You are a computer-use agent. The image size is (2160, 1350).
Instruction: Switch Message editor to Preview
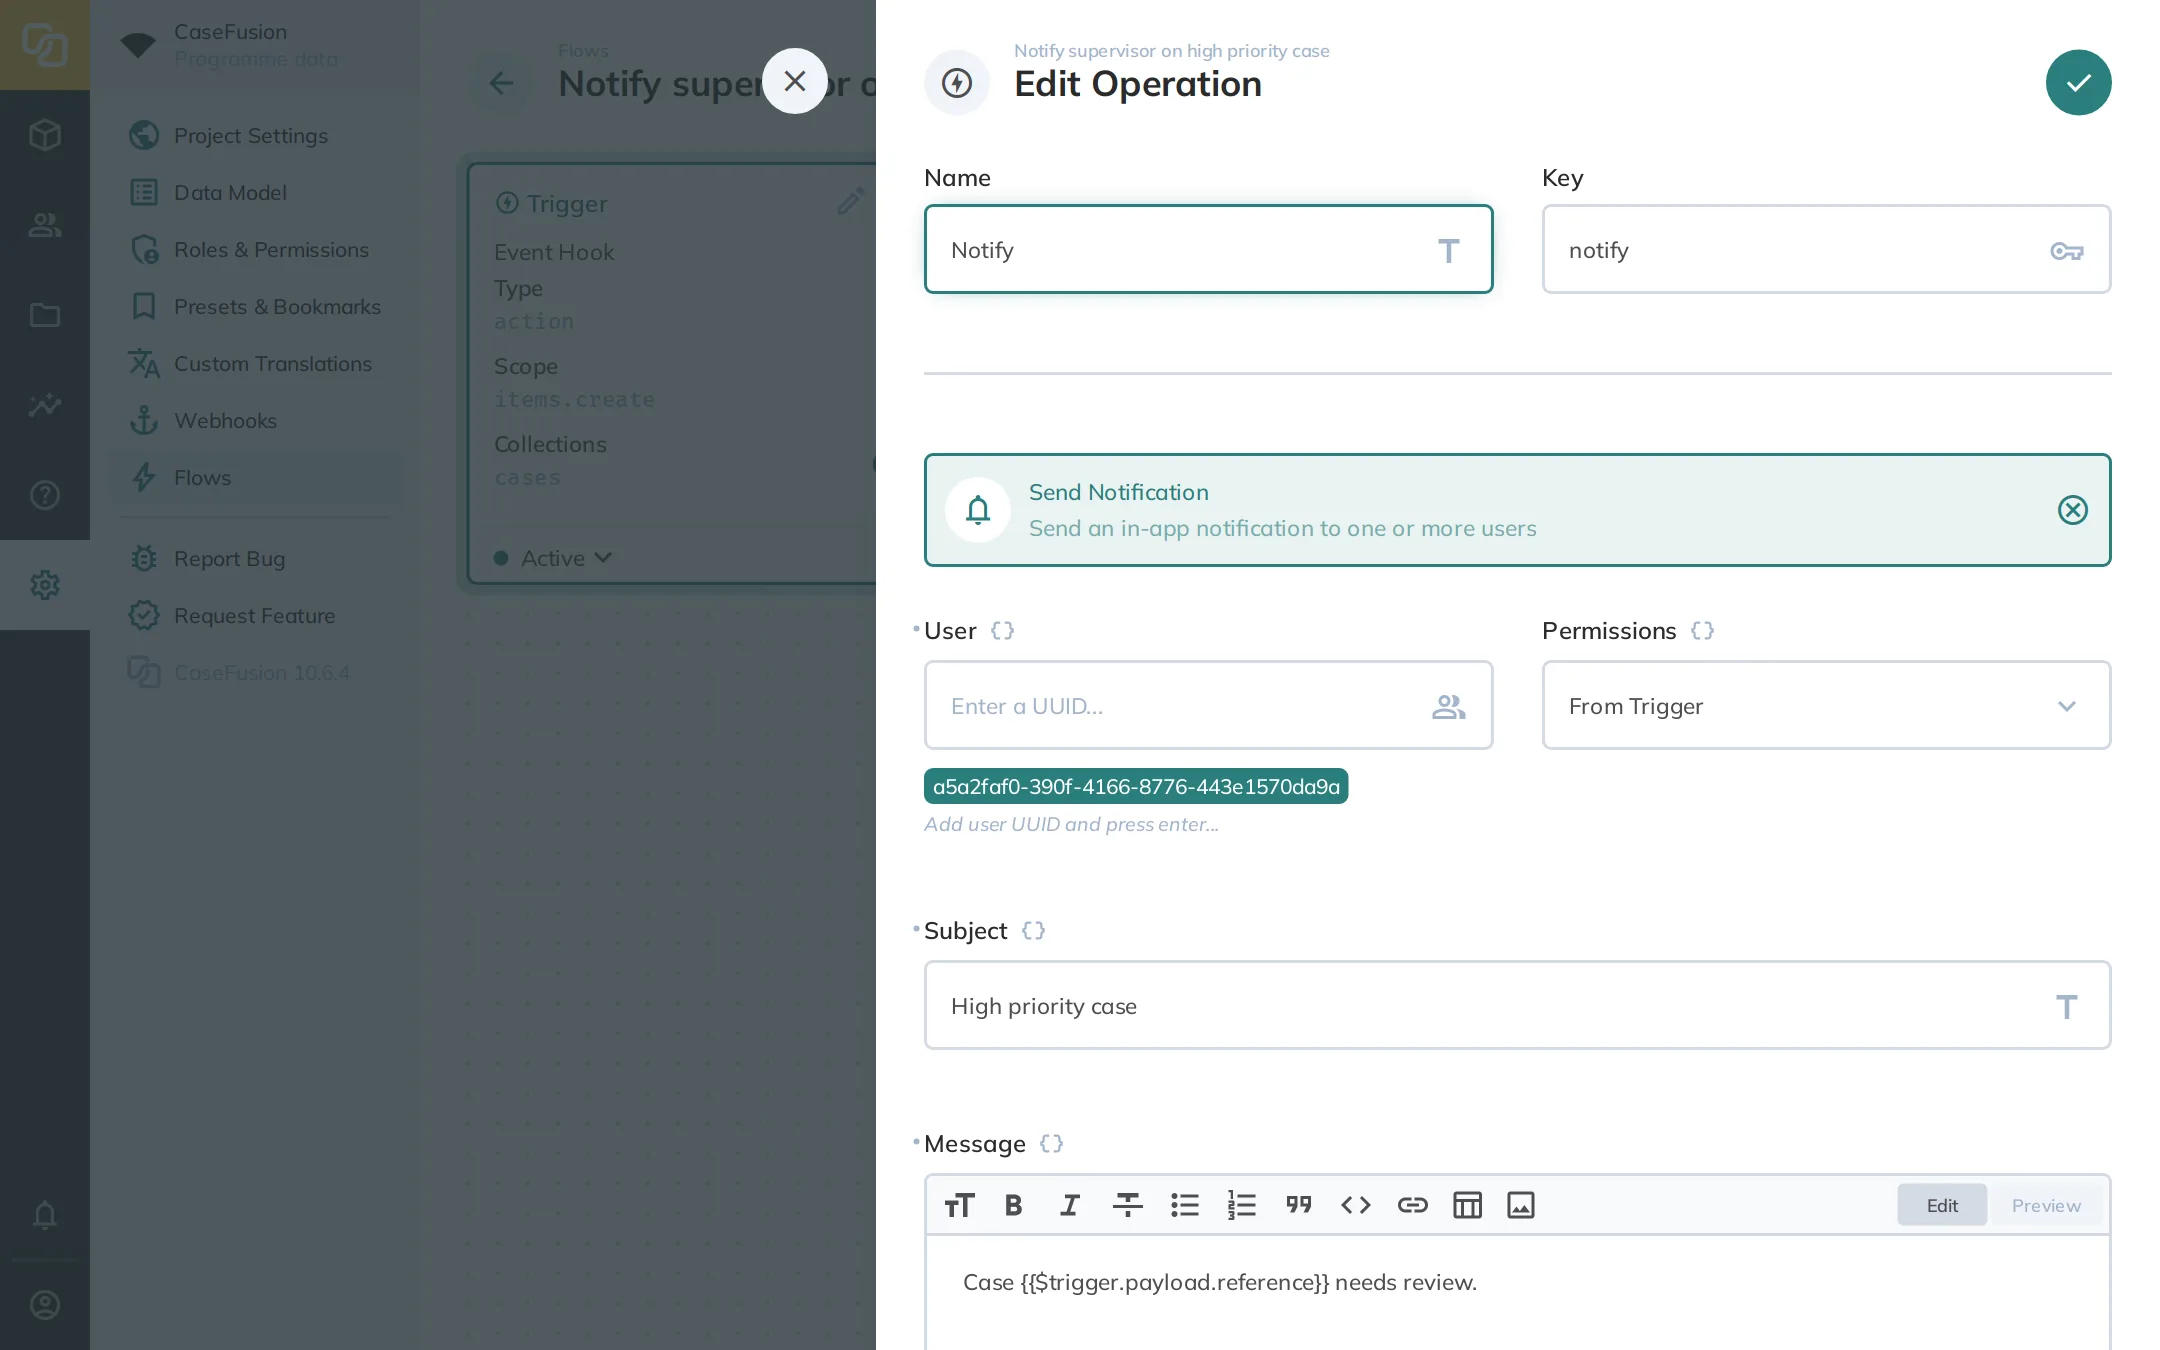point(2046,1205)
